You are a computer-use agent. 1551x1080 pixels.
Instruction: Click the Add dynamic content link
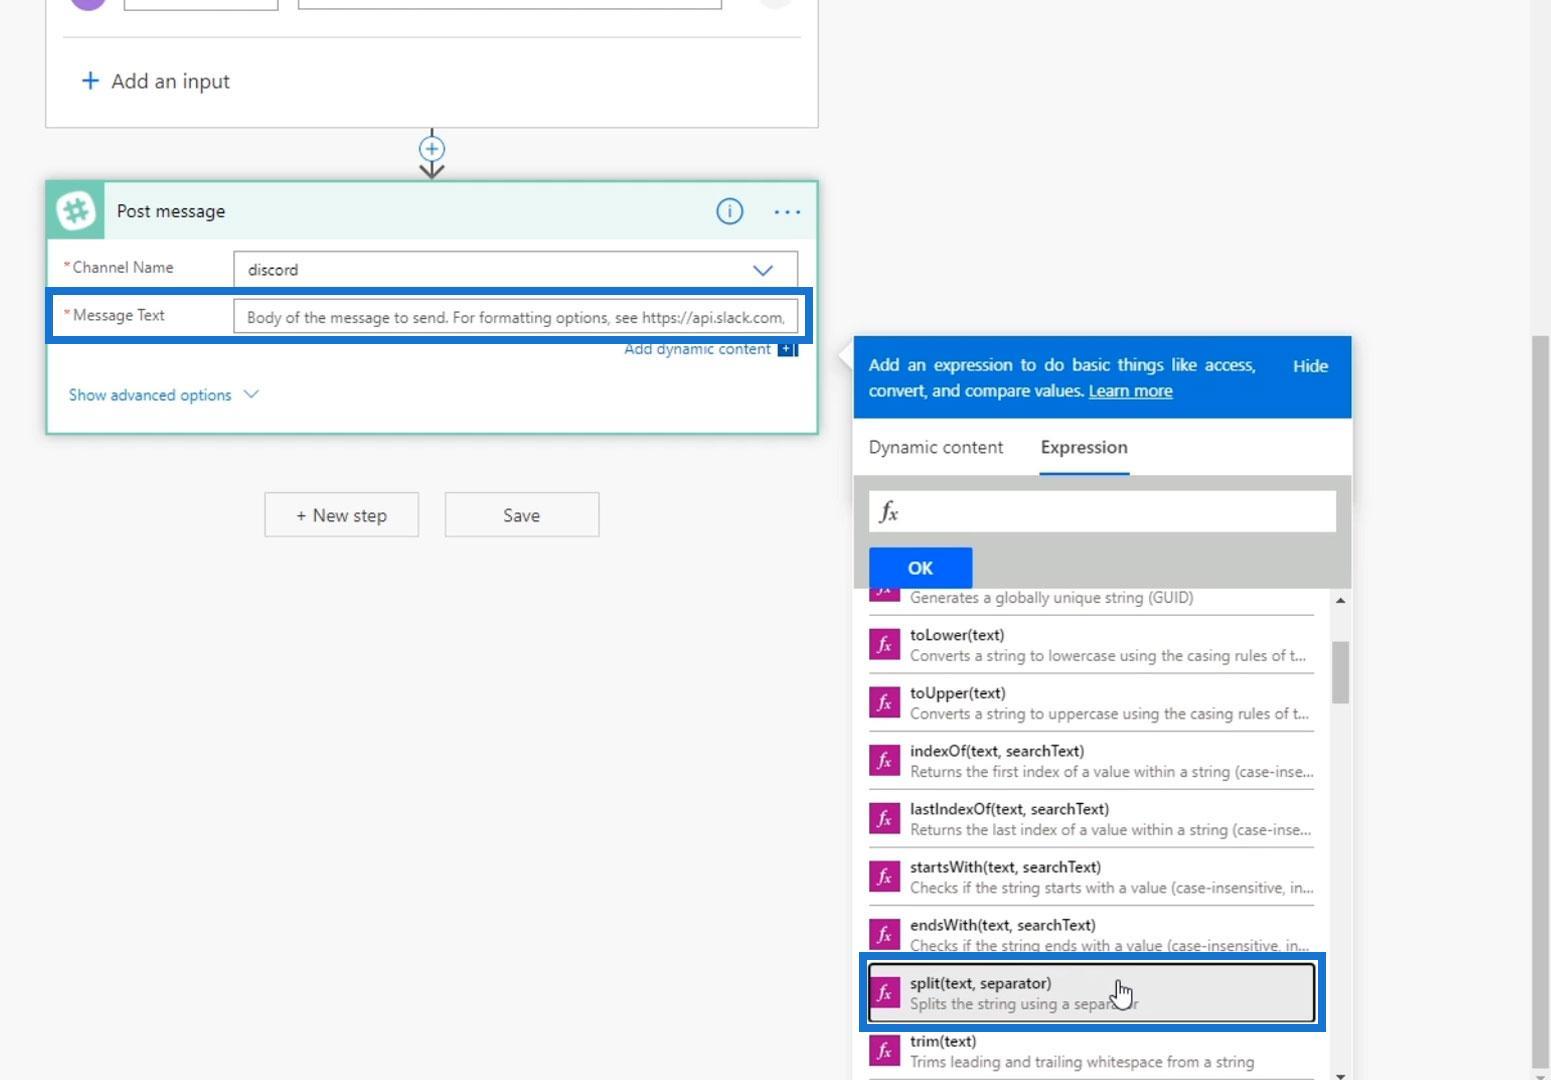(x=697, y=349)
